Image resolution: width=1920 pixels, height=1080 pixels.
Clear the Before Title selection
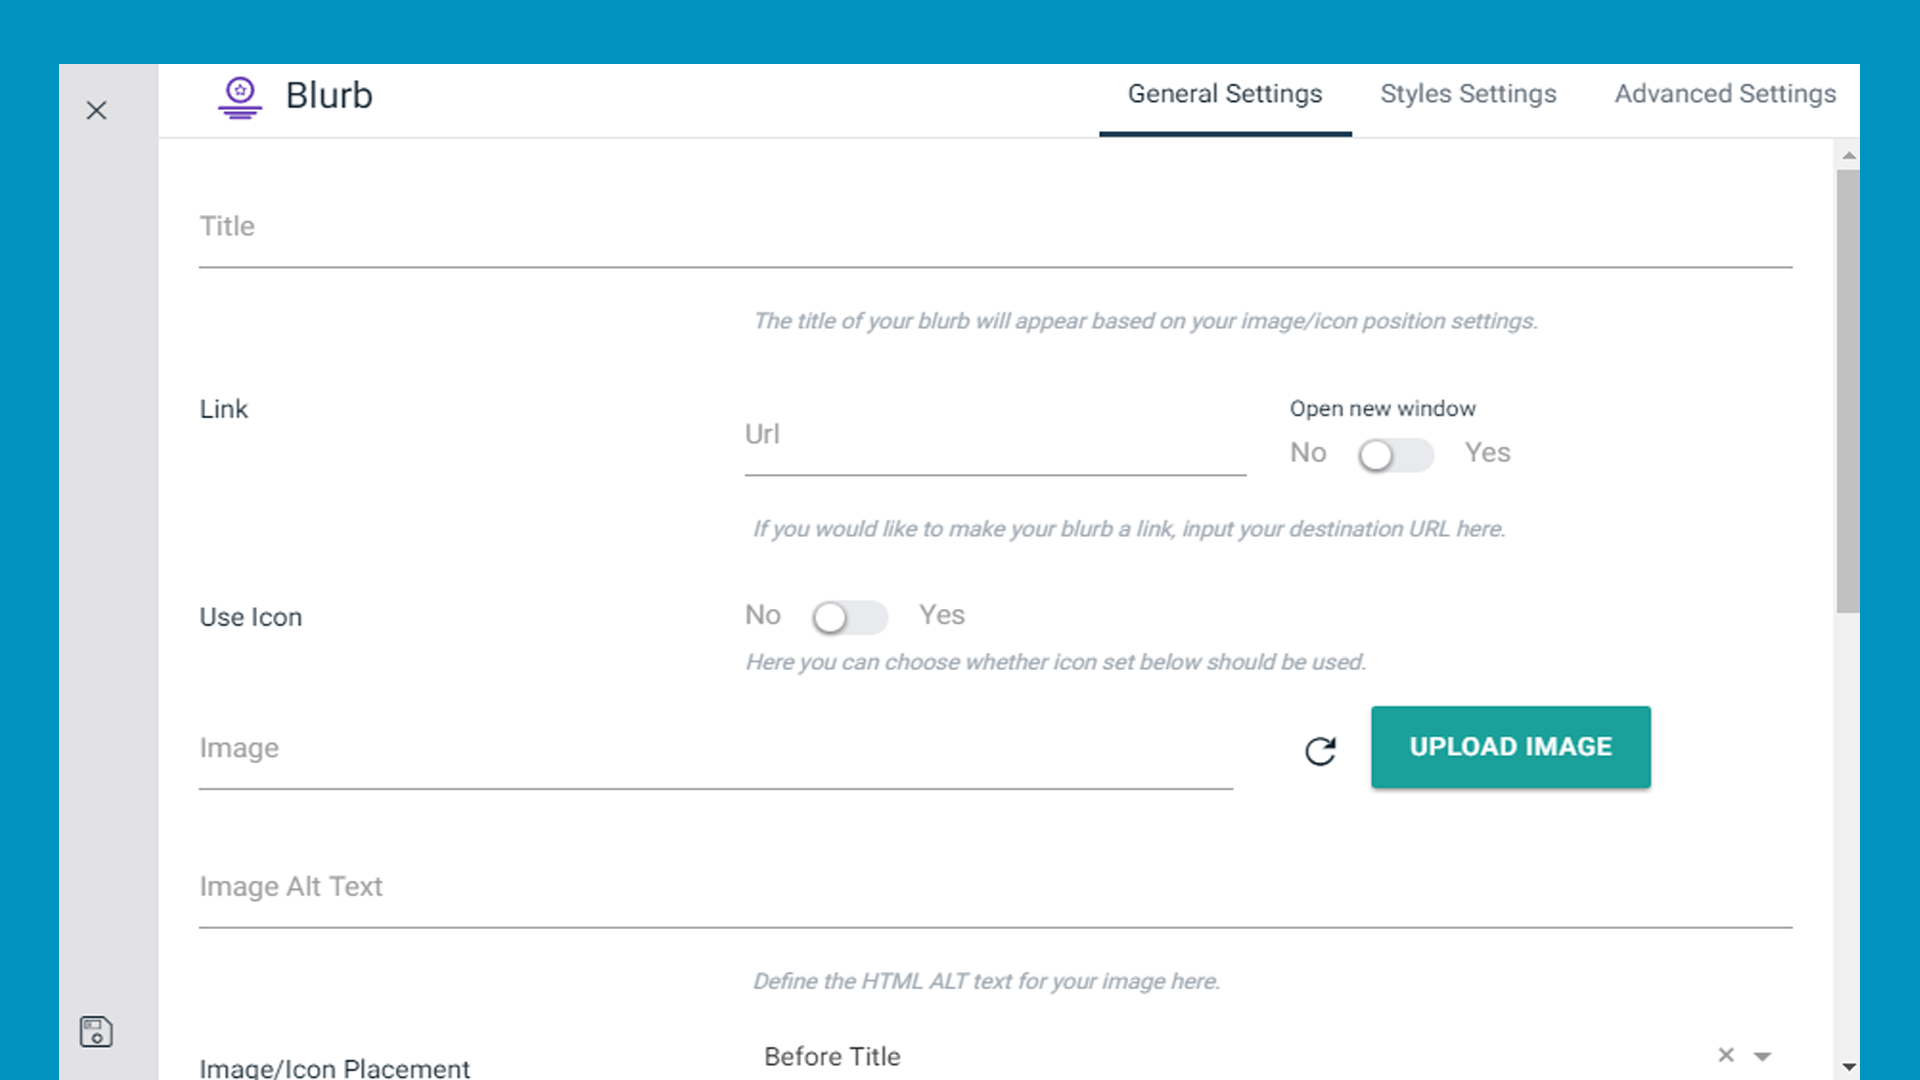(1726, 1055)
